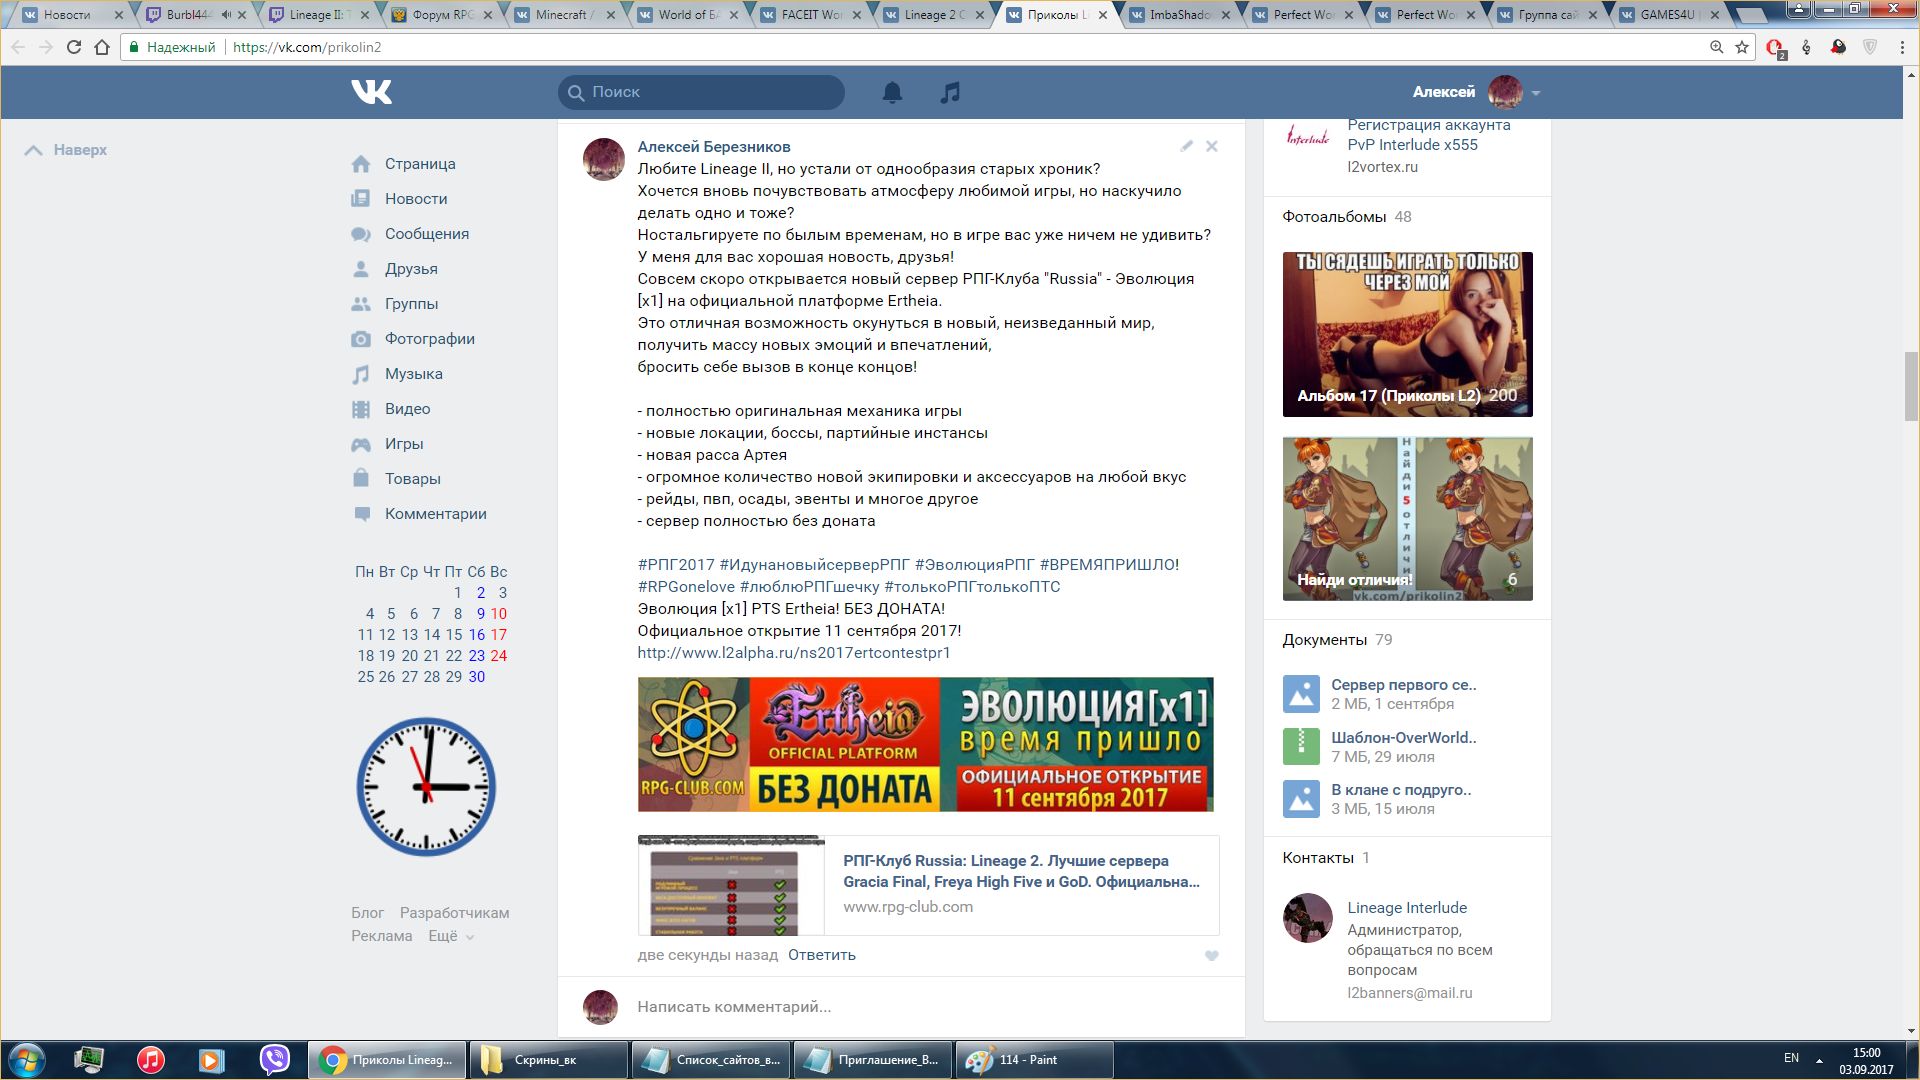Focus the Поиск search field
1920x1080 pixels.
[x=701, y=92]
